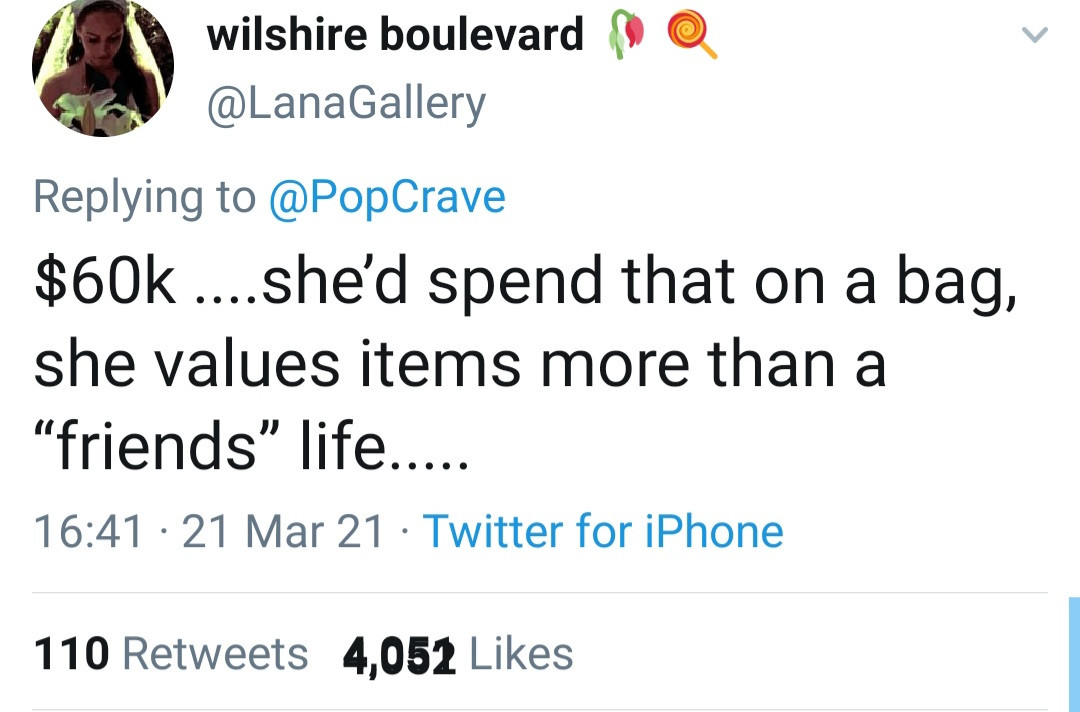This screenshot has height=712, width=1080.
Task: Click the $60k text in the tweet
Action: coord(105,280)
